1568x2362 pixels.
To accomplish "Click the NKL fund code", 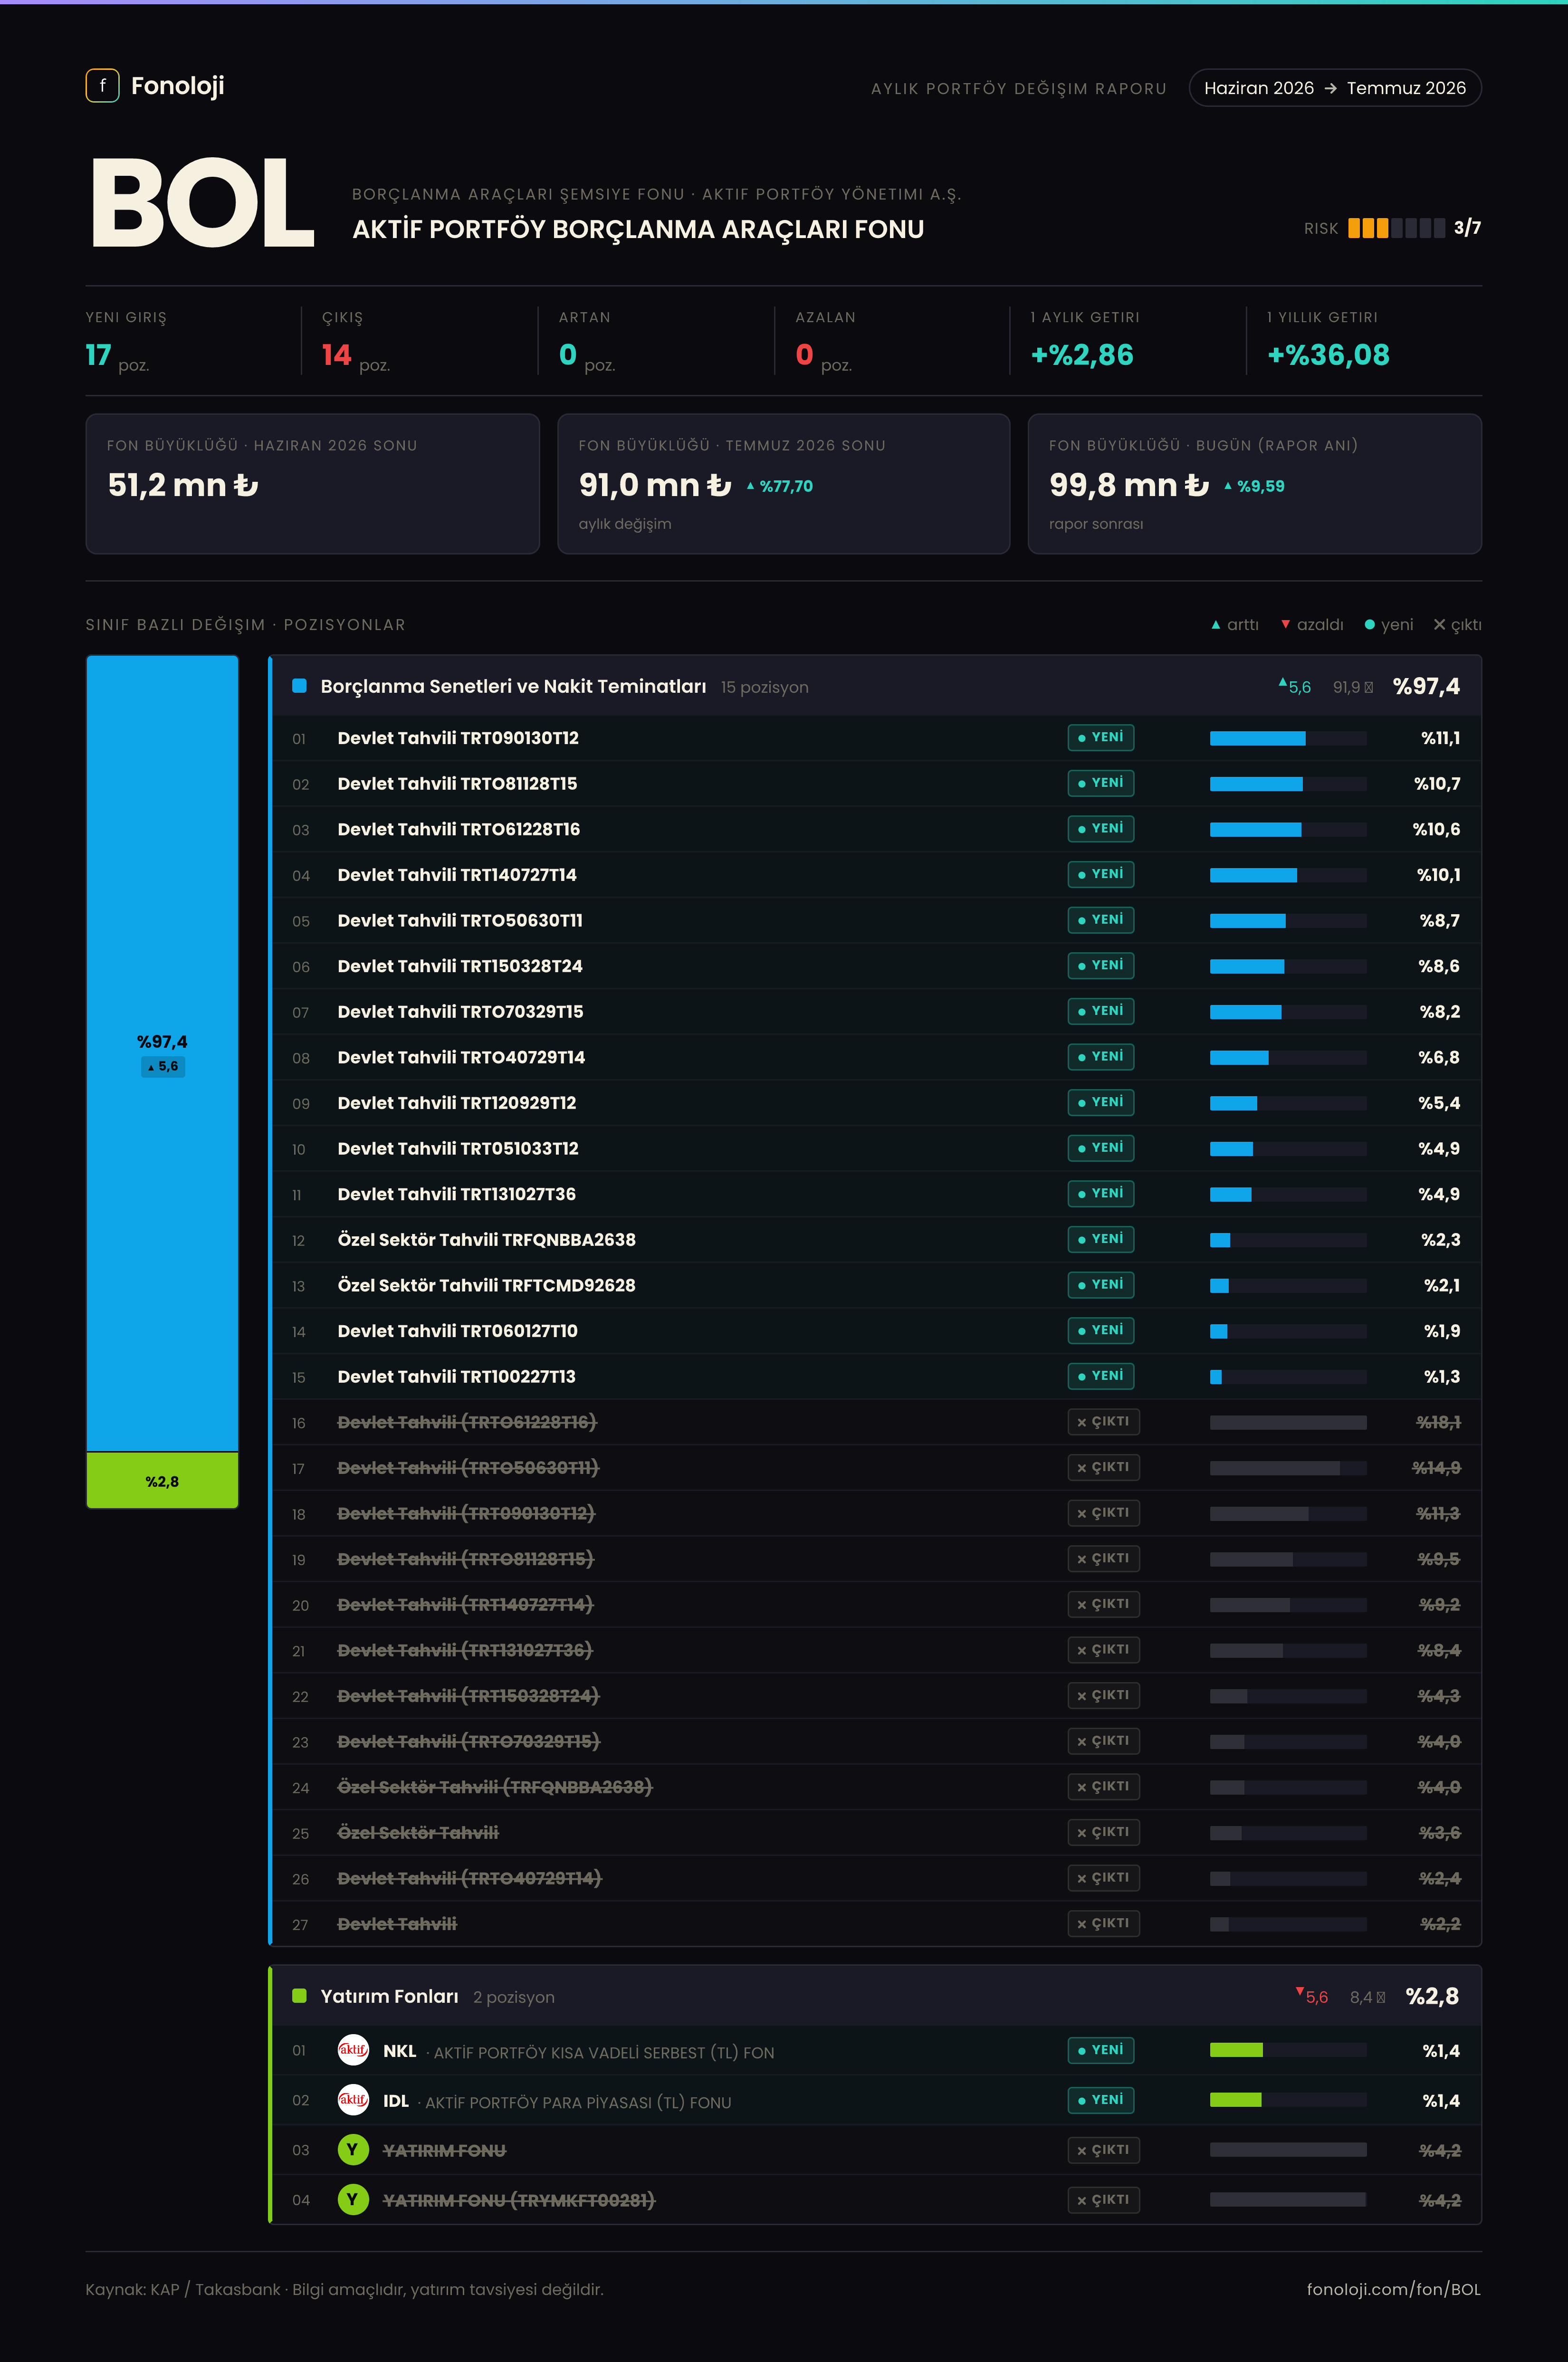I will tap(399, 2051).
